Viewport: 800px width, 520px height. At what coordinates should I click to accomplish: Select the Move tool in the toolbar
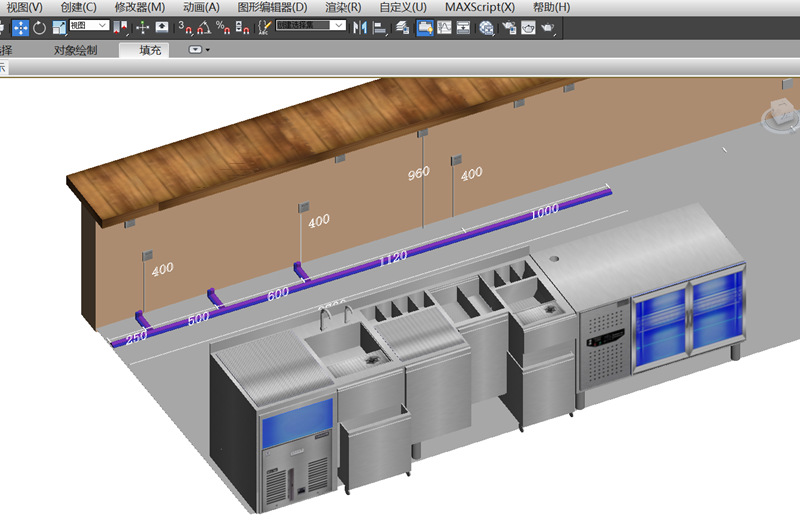20,27
